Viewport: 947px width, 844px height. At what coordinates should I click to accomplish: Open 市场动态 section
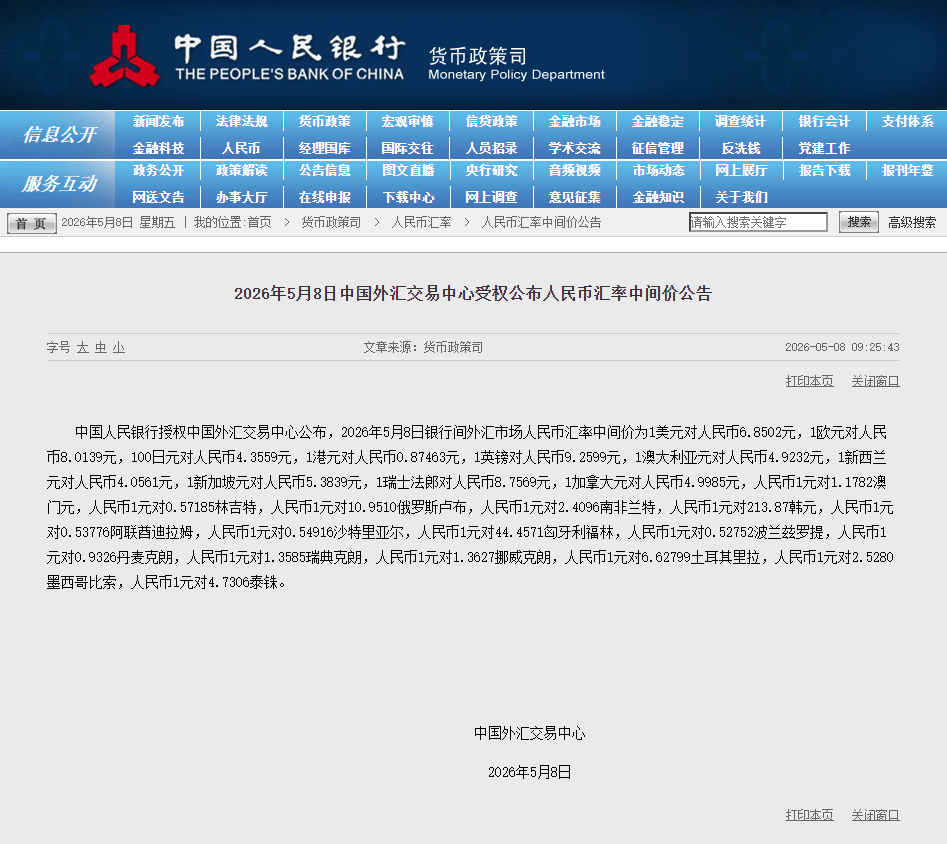(x=658, y=170)
